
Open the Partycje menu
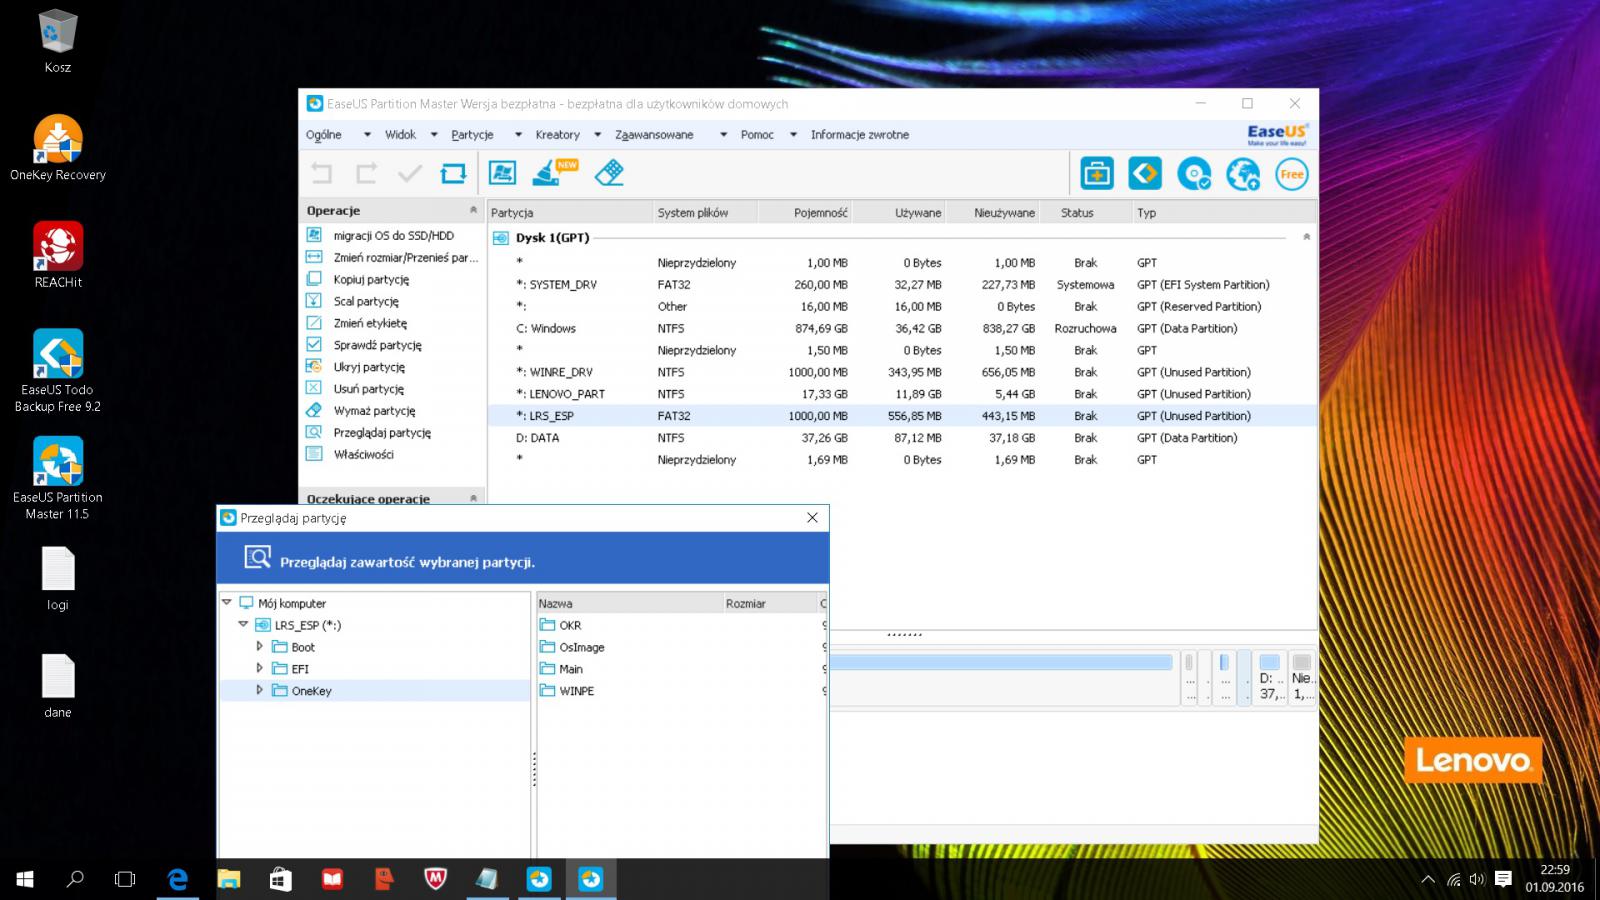[472, 134]
